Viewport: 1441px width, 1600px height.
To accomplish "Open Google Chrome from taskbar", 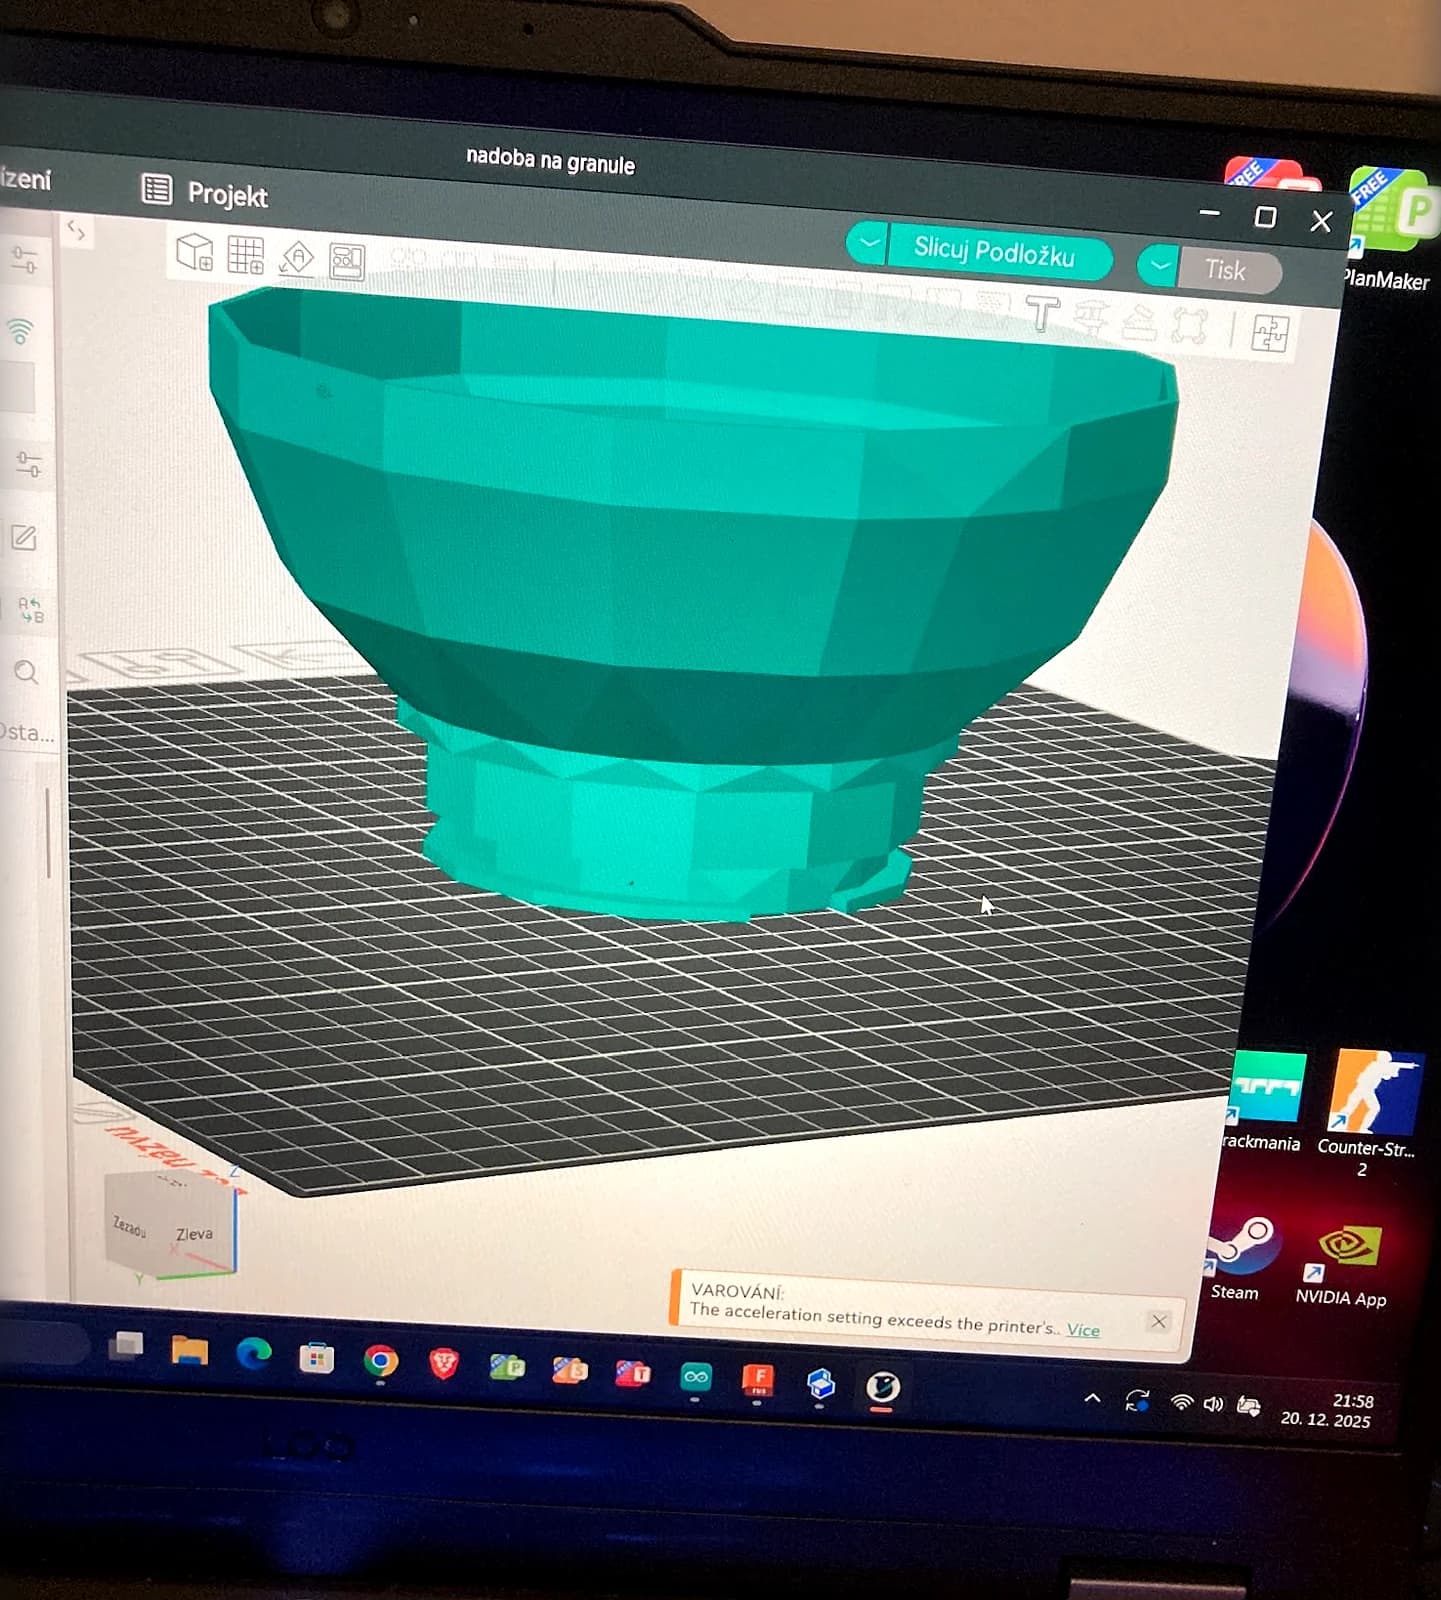I will coord(380,1361).
